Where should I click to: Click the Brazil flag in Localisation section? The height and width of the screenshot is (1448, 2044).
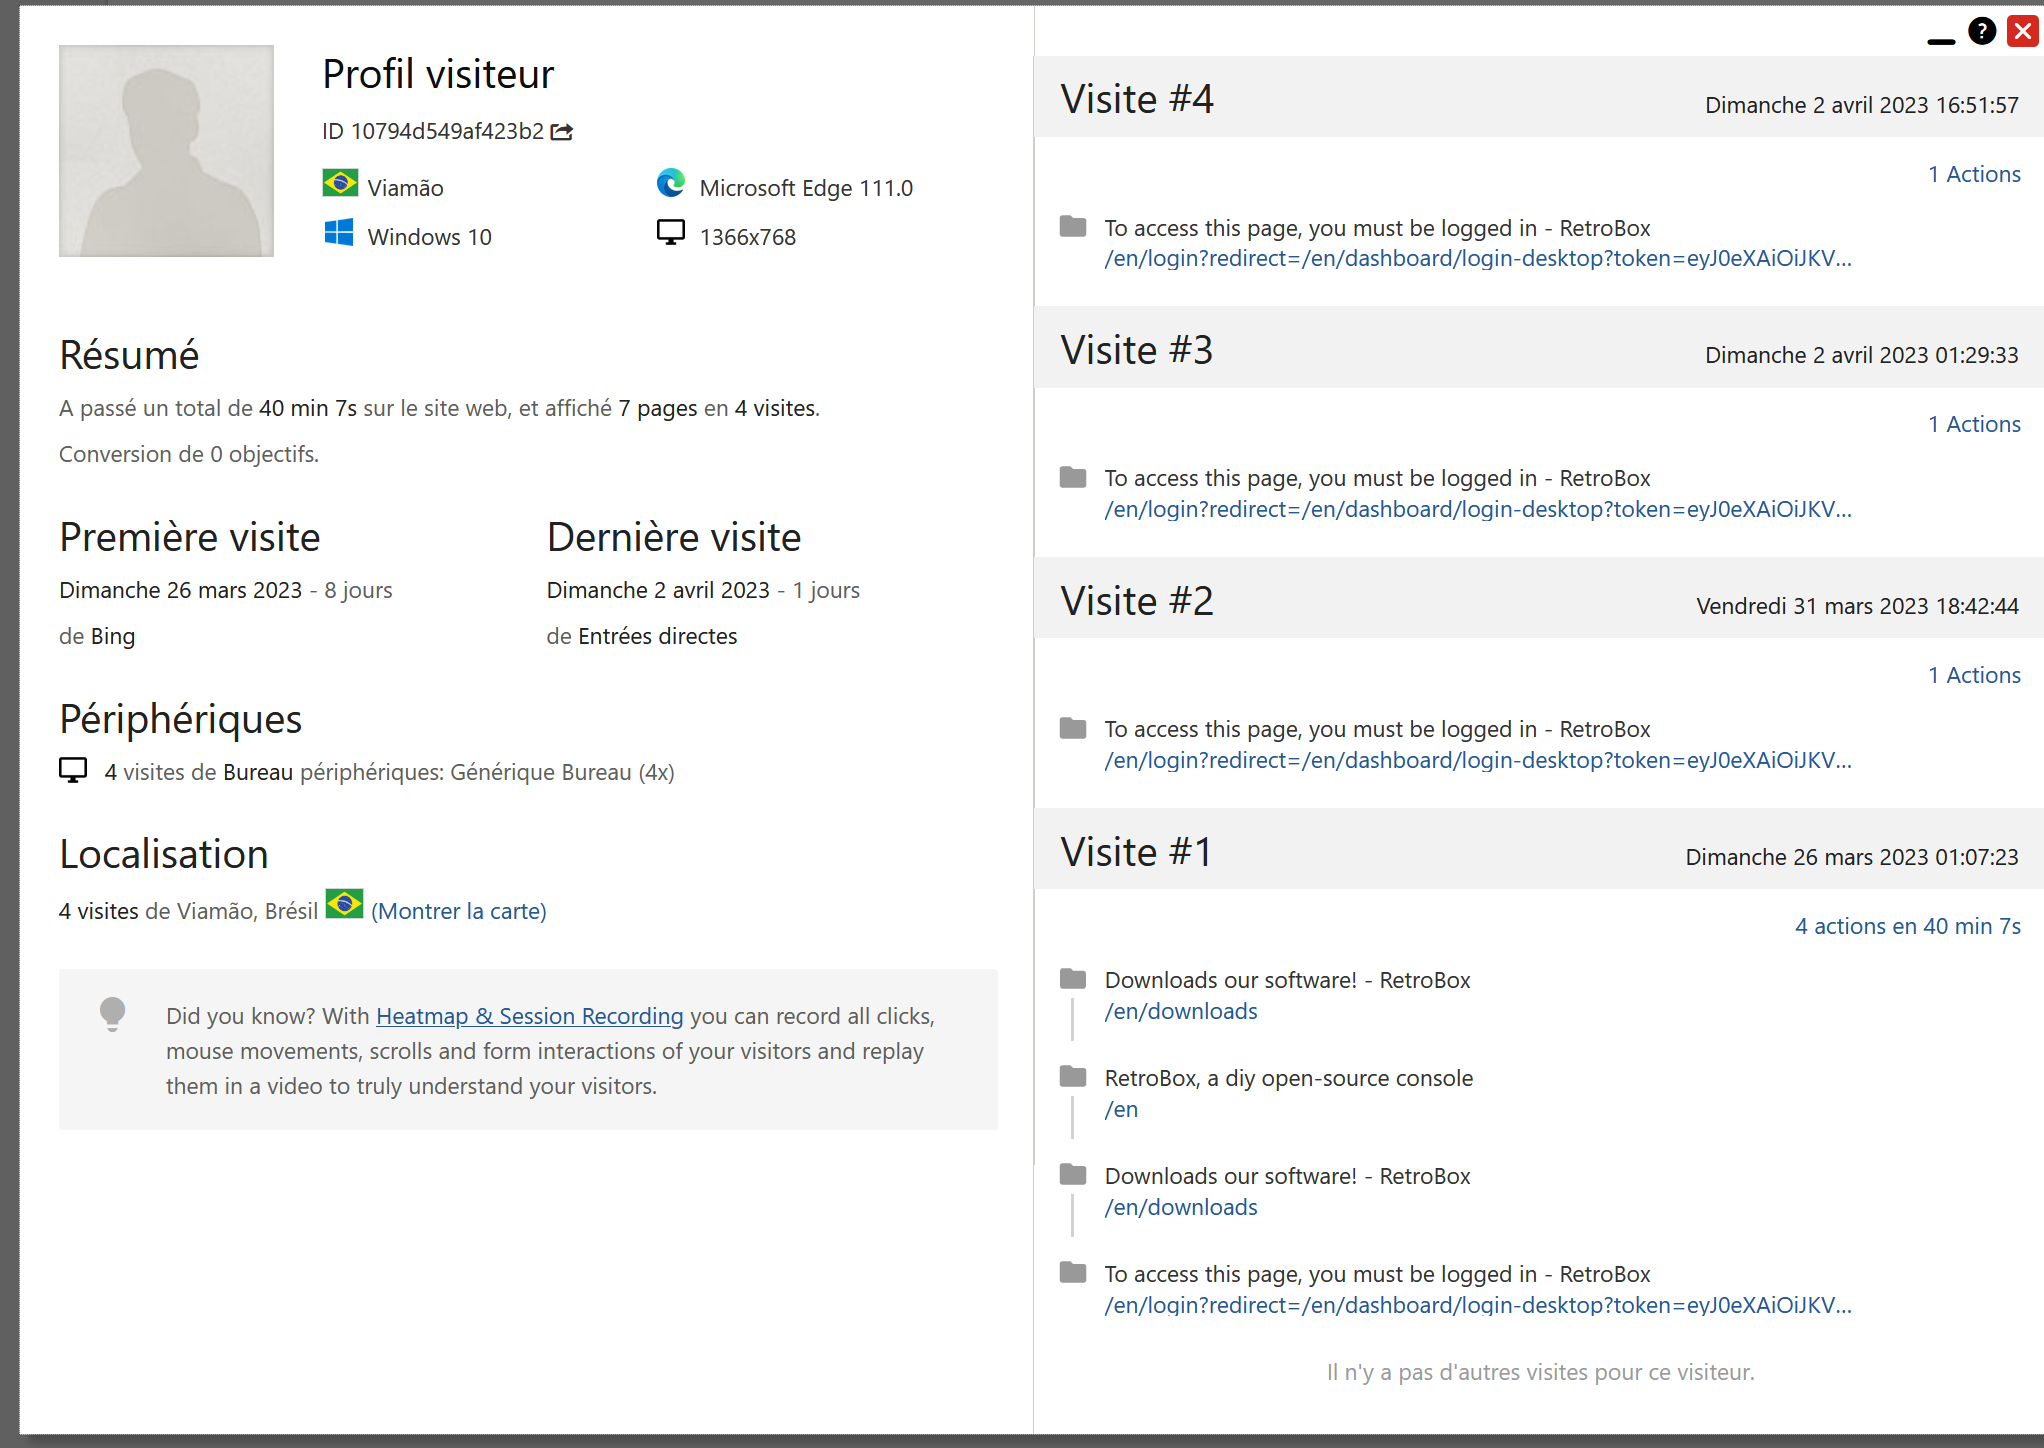tap(344, 905)
